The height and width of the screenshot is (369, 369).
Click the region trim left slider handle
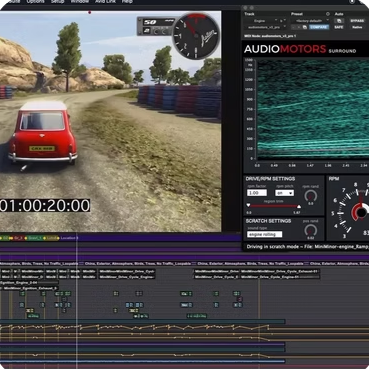248,206
